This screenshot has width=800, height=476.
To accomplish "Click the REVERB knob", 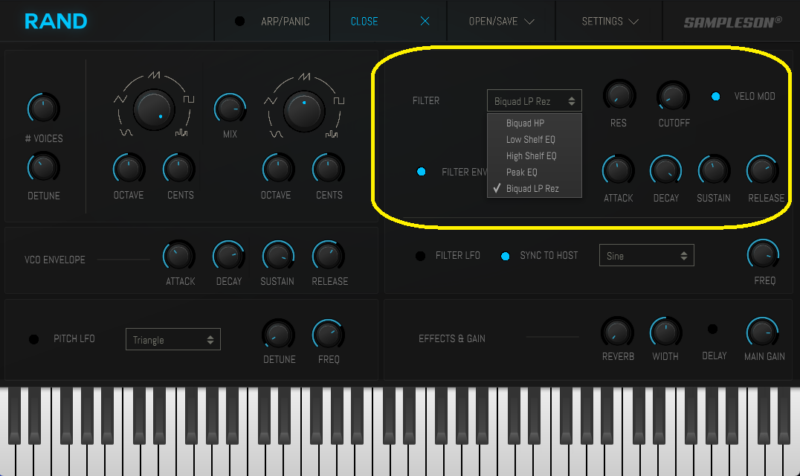I will pos(617,331).
